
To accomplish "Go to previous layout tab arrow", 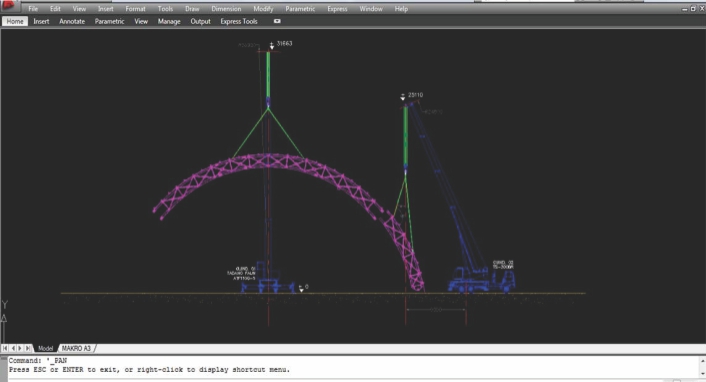I will click(13, 348).
